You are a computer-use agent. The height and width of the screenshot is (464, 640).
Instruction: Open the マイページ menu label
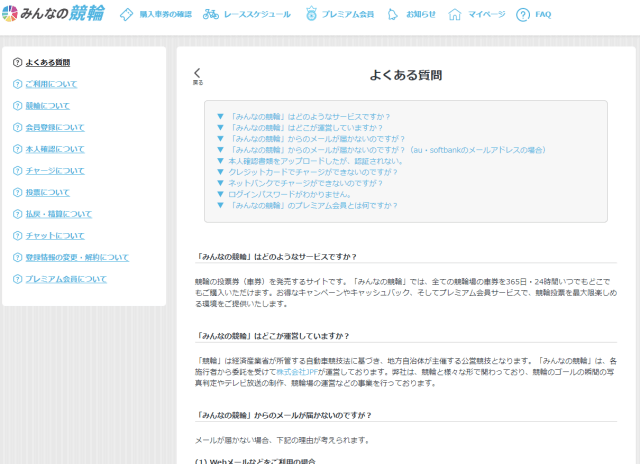tap(487, 15)
